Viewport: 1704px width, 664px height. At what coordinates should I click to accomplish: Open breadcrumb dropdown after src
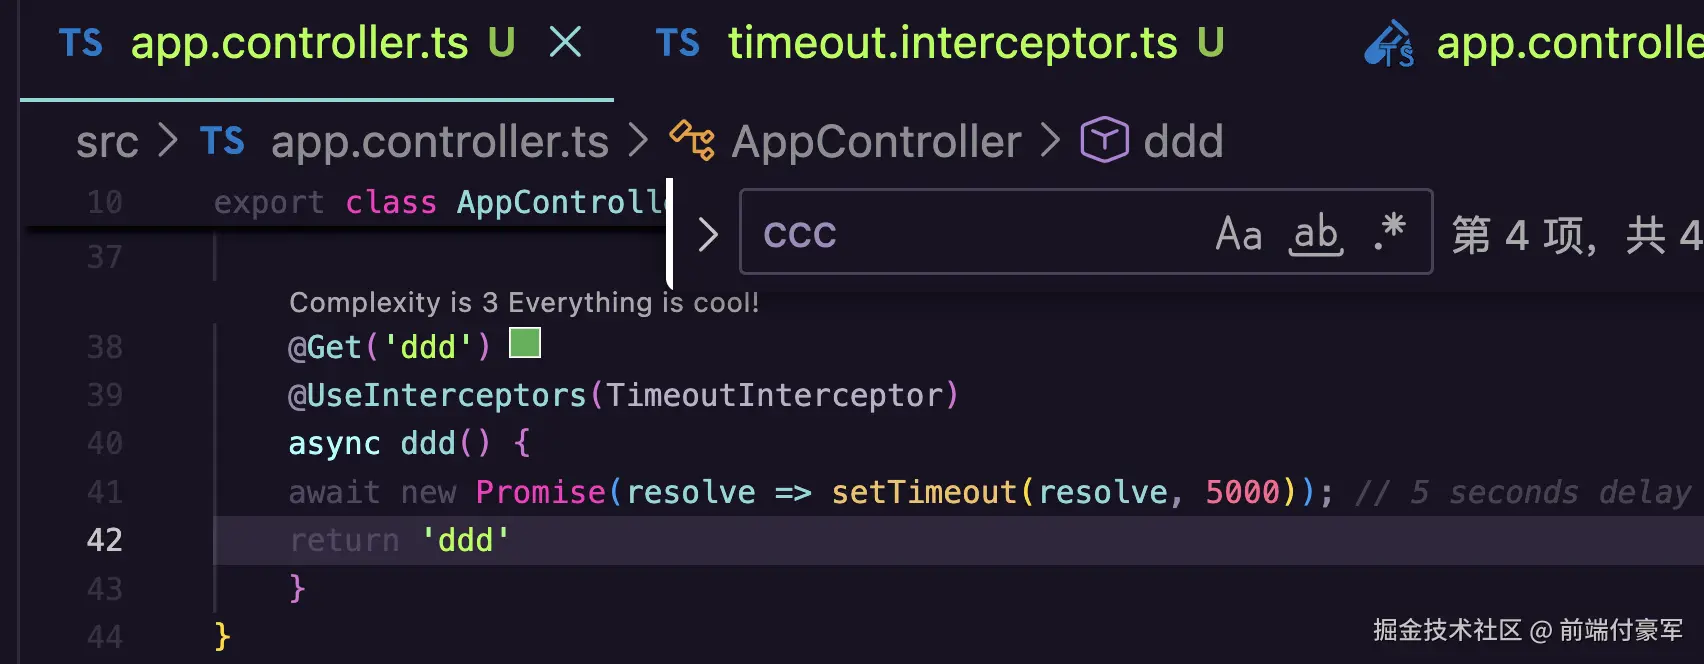click(x=168, y=141)
